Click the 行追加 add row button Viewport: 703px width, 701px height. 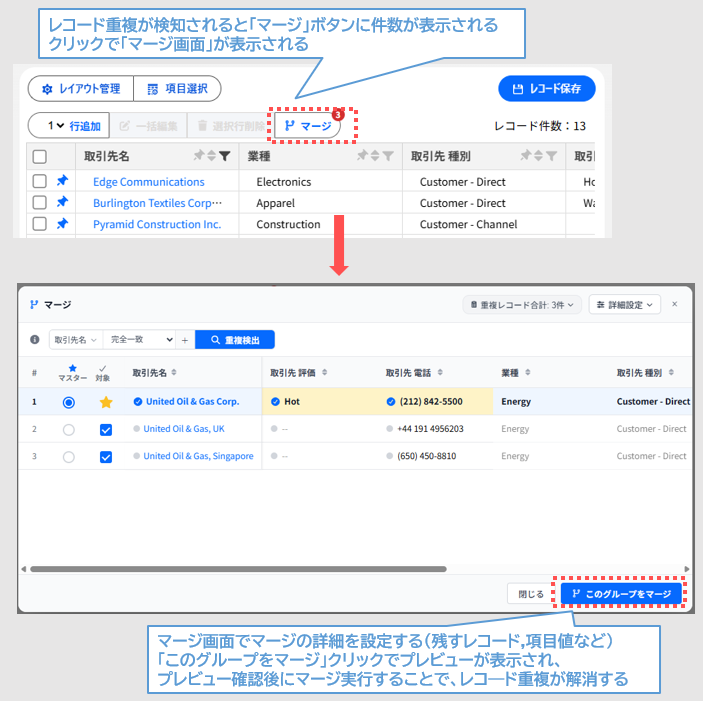click(85, 126)
